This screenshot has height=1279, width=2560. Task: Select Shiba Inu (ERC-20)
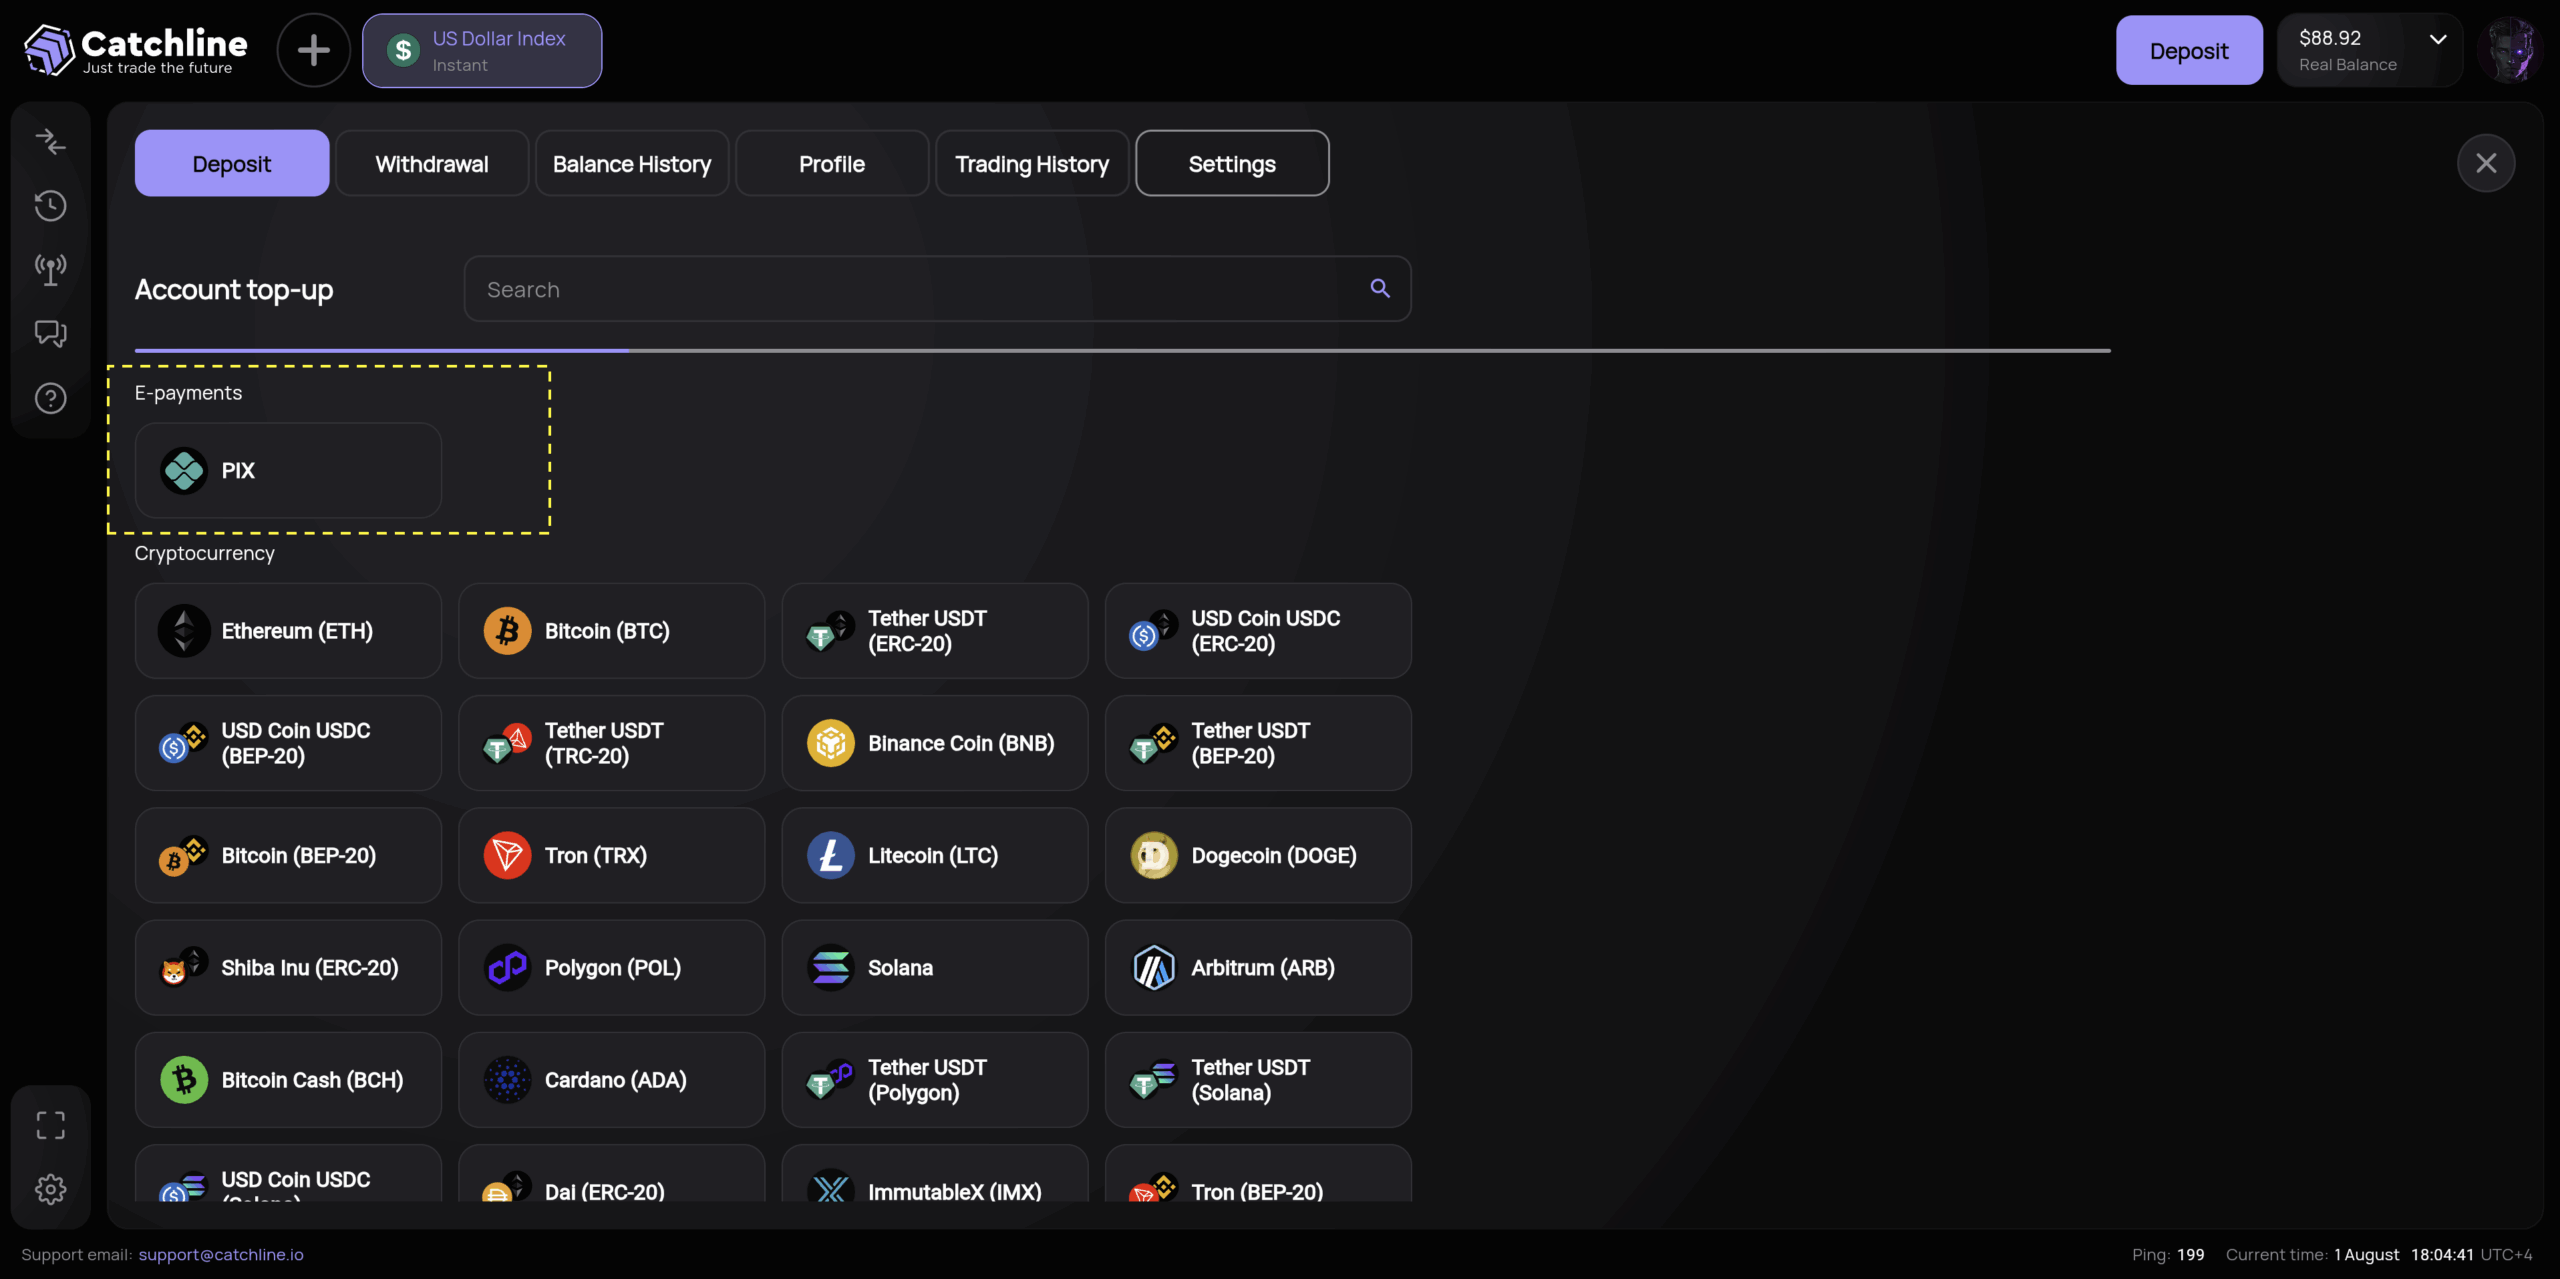[x=288, y=968]
